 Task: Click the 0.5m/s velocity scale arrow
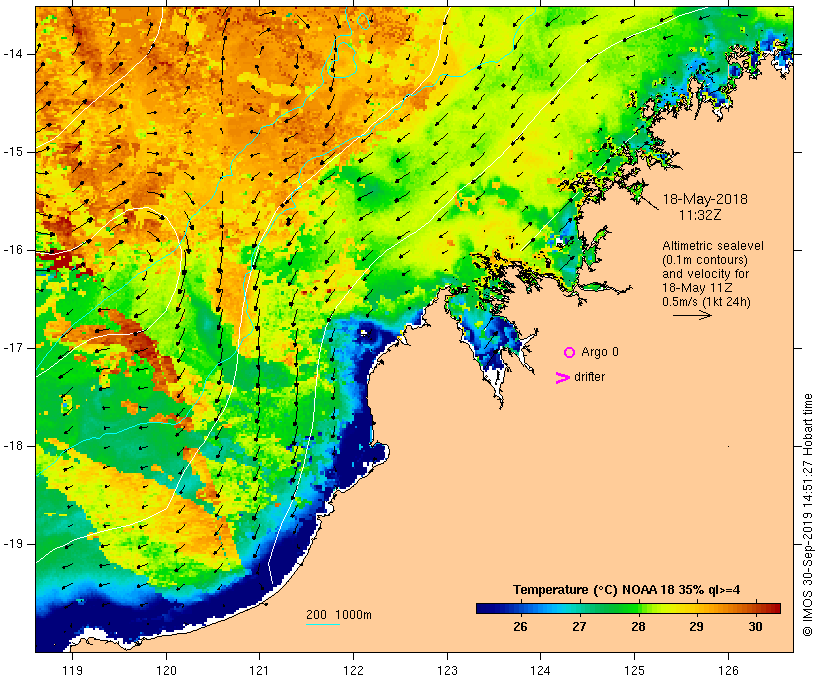point(692,315)
